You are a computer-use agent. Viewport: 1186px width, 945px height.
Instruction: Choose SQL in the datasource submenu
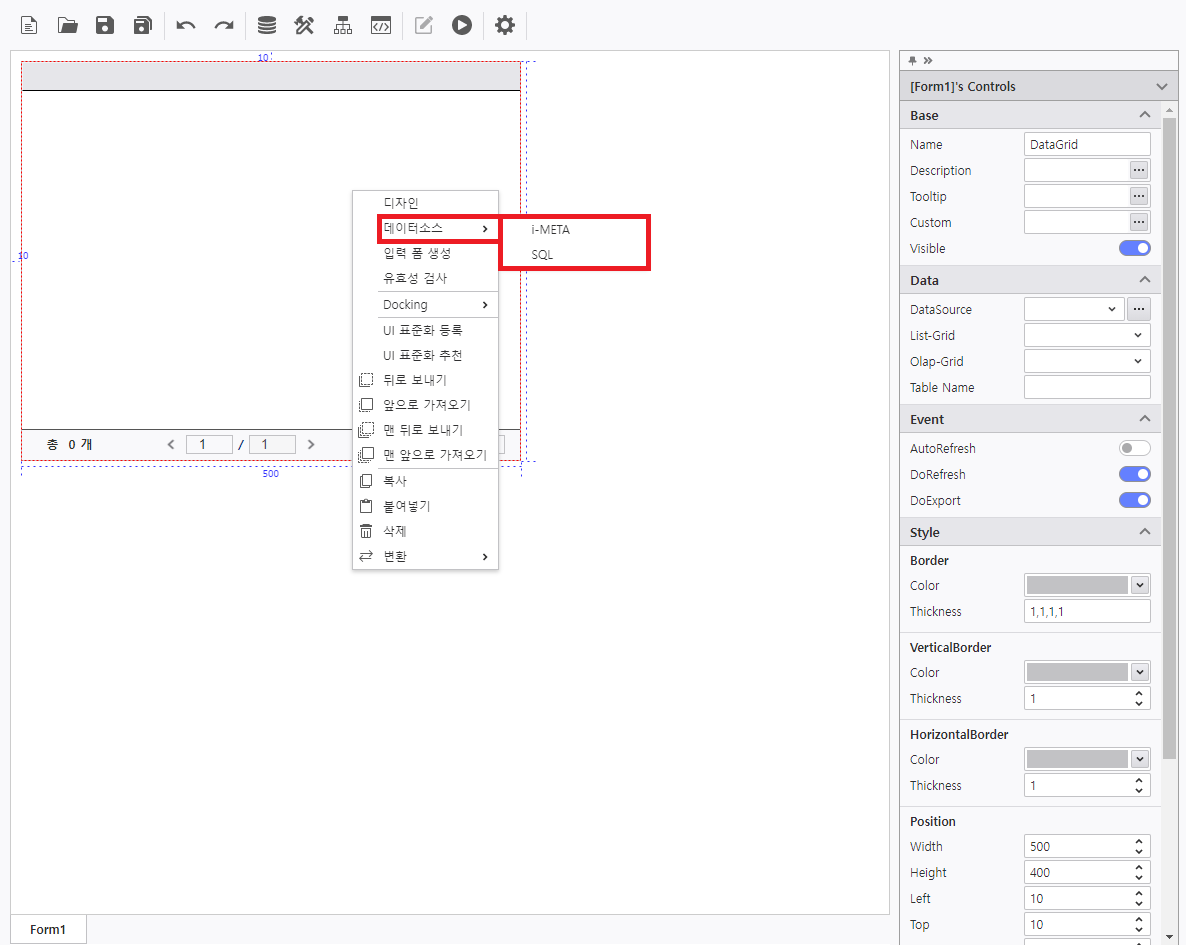tap(542, 254)
